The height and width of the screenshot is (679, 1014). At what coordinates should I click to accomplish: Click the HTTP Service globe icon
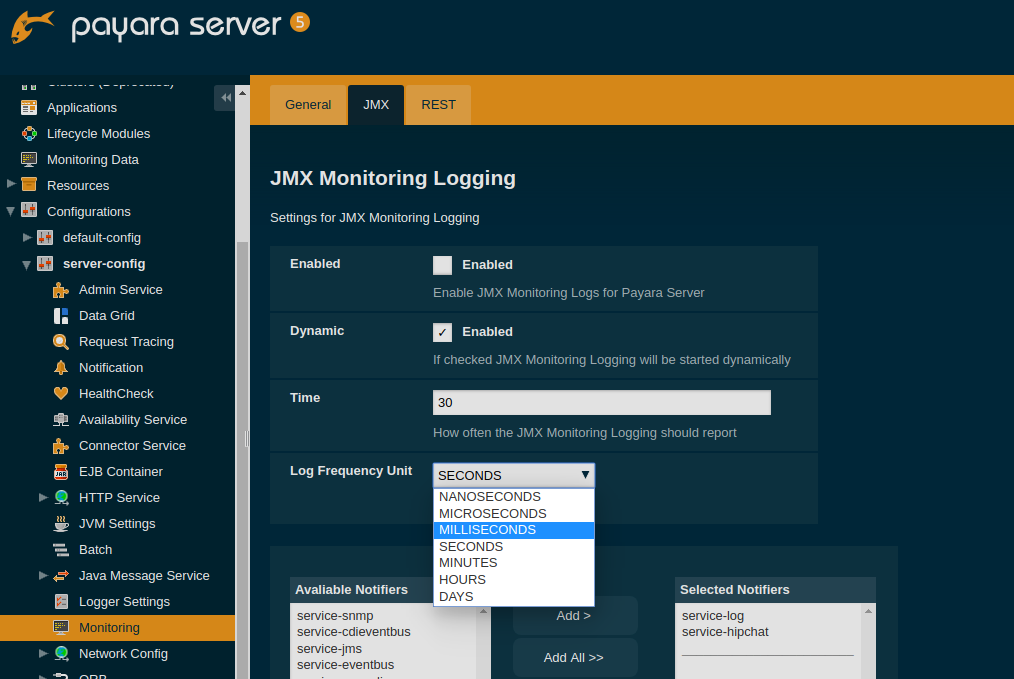point(61,497)
